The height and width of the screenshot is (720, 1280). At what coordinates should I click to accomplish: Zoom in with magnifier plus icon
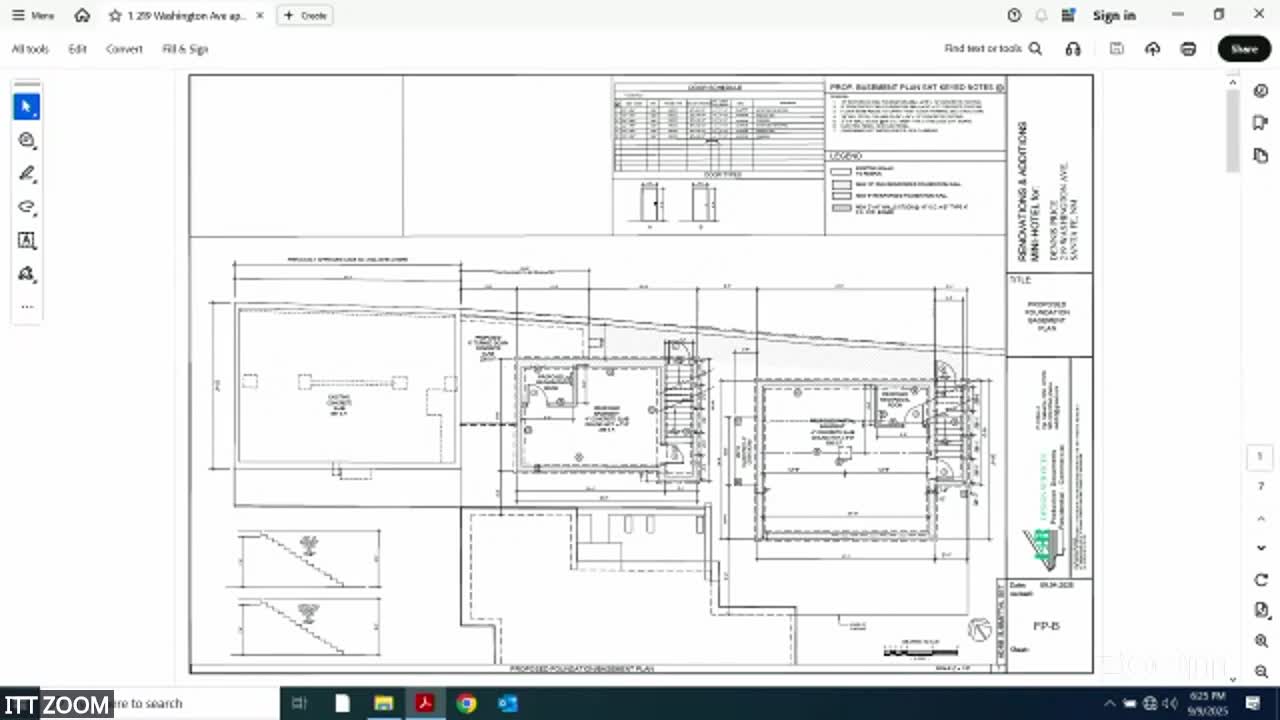coord(1261,641)
